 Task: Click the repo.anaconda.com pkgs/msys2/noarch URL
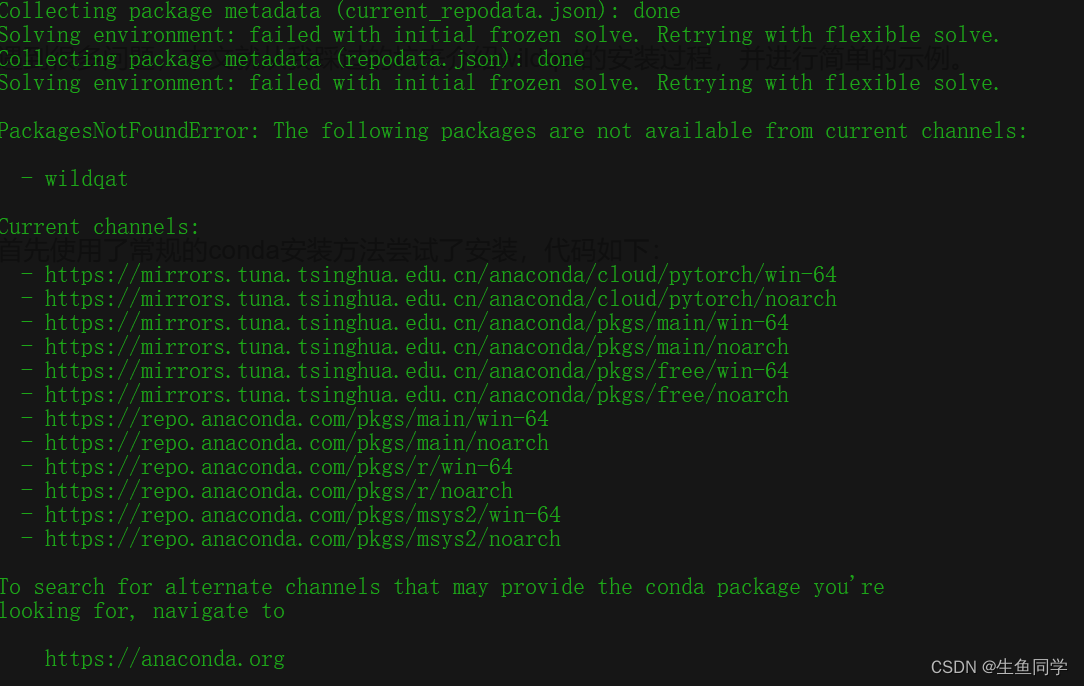coord(303,539)
